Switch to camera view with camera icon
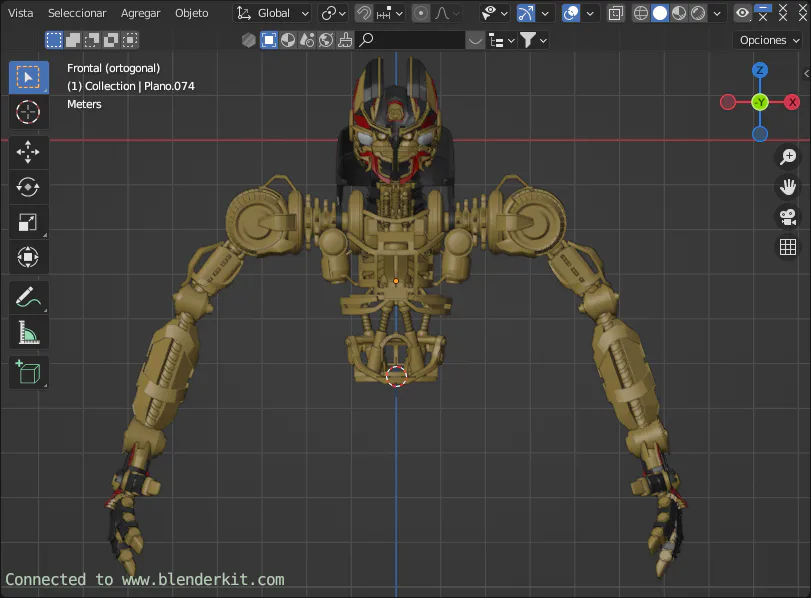811x598 pixels. tap(788, 217)
